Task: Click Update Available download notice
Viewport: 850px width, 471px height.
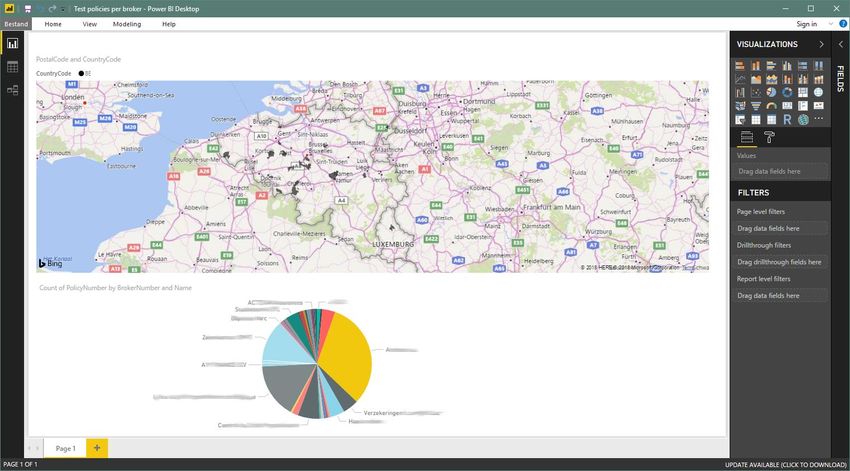Action: [785, 464]
